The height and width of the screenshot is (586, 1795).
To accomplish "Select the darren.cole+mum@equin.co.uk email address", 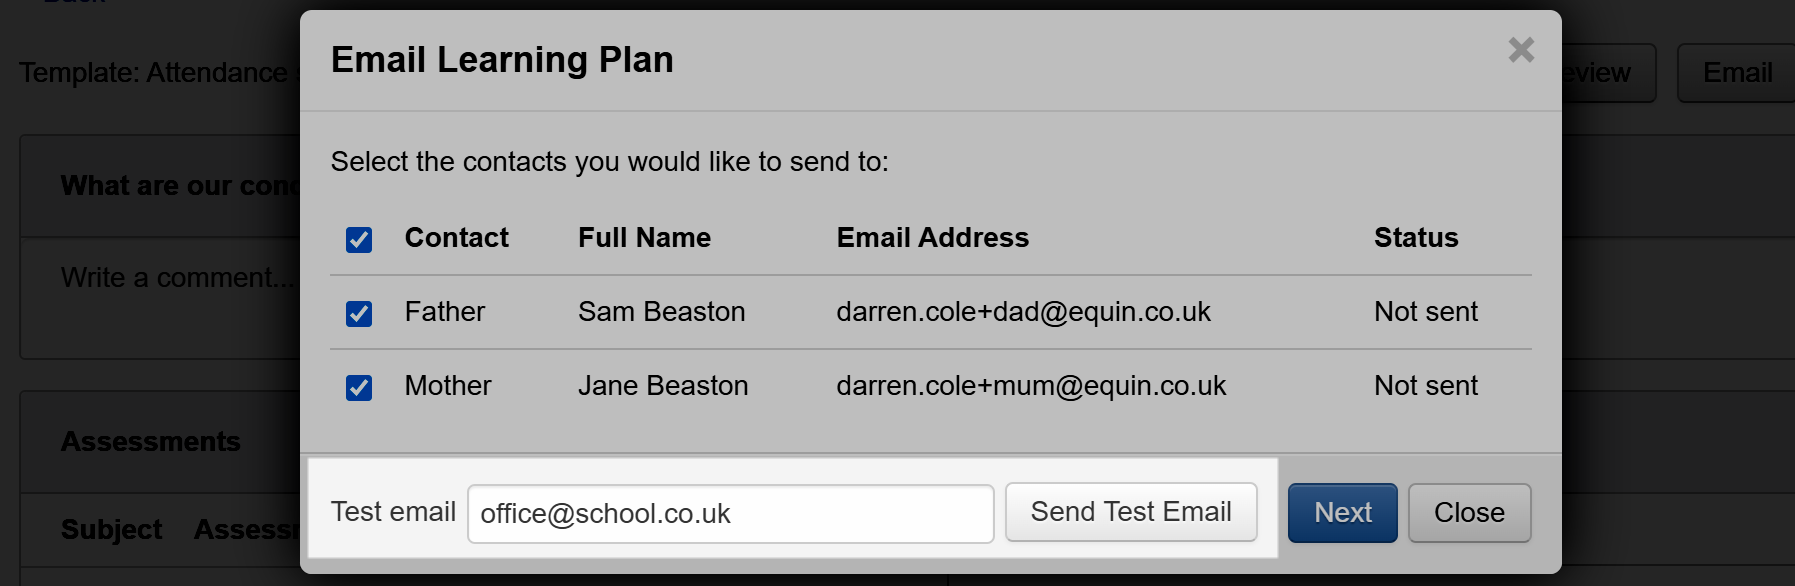I will [x=1031, y=386].
